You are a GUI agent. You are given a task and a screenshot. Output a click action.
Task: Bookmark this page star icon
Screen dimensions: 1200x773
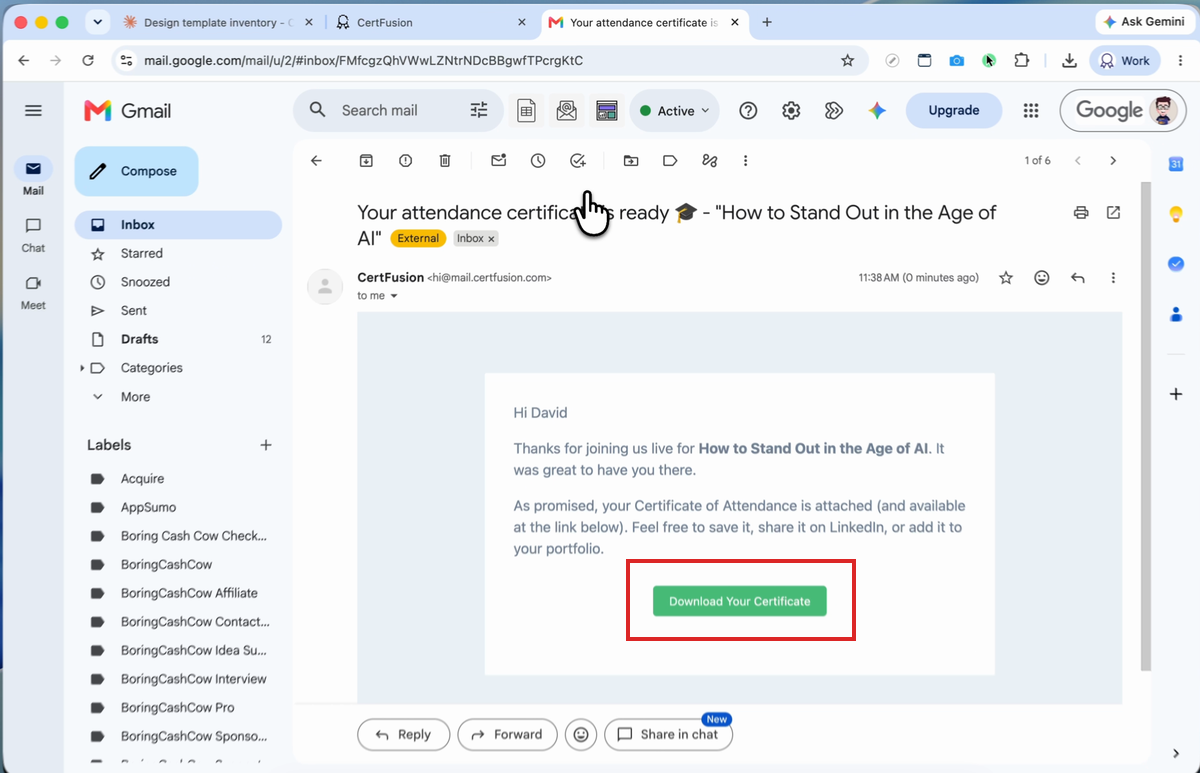(848, 61)
